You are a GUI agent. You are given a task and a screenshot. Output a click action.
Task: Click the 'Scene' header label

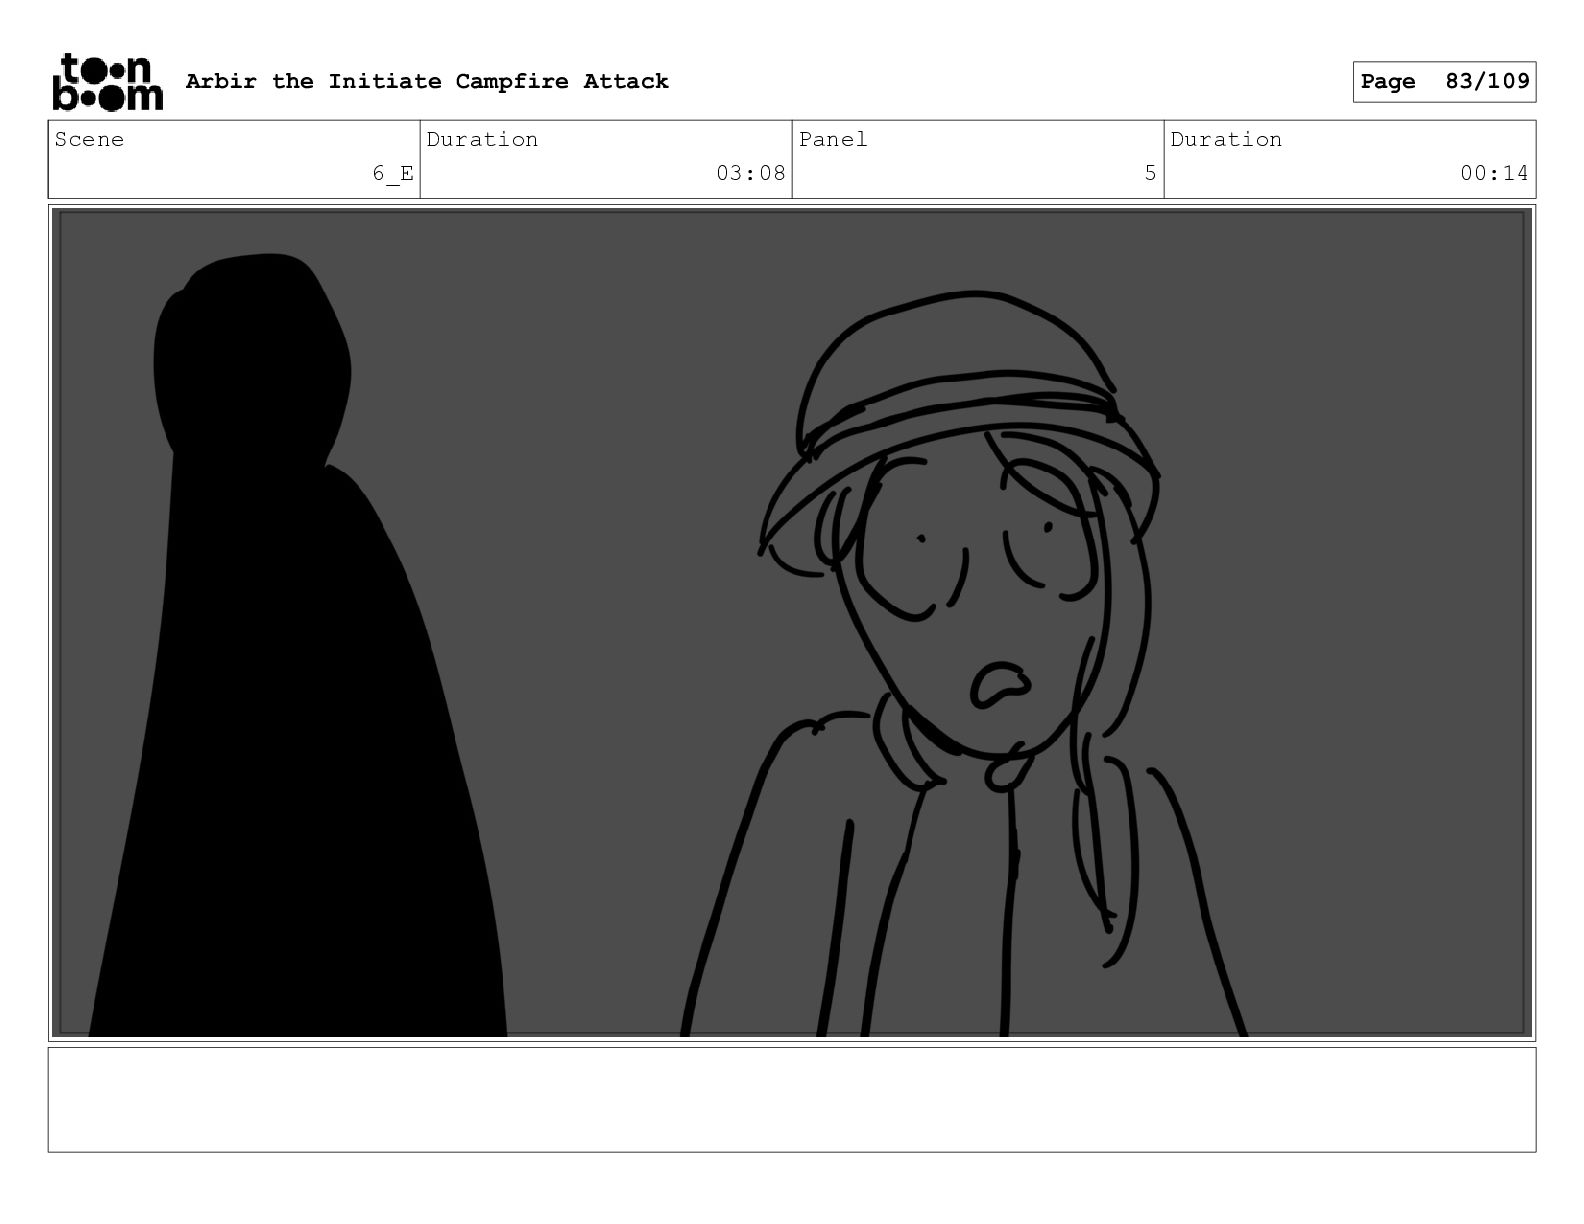90,139
